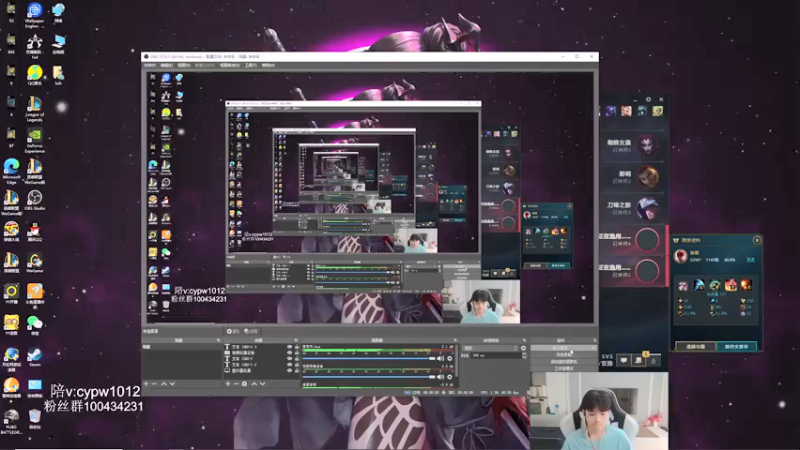Remove selected source with minus icon
This screenshot has width=800, height=450.
[x=236, y=384]
